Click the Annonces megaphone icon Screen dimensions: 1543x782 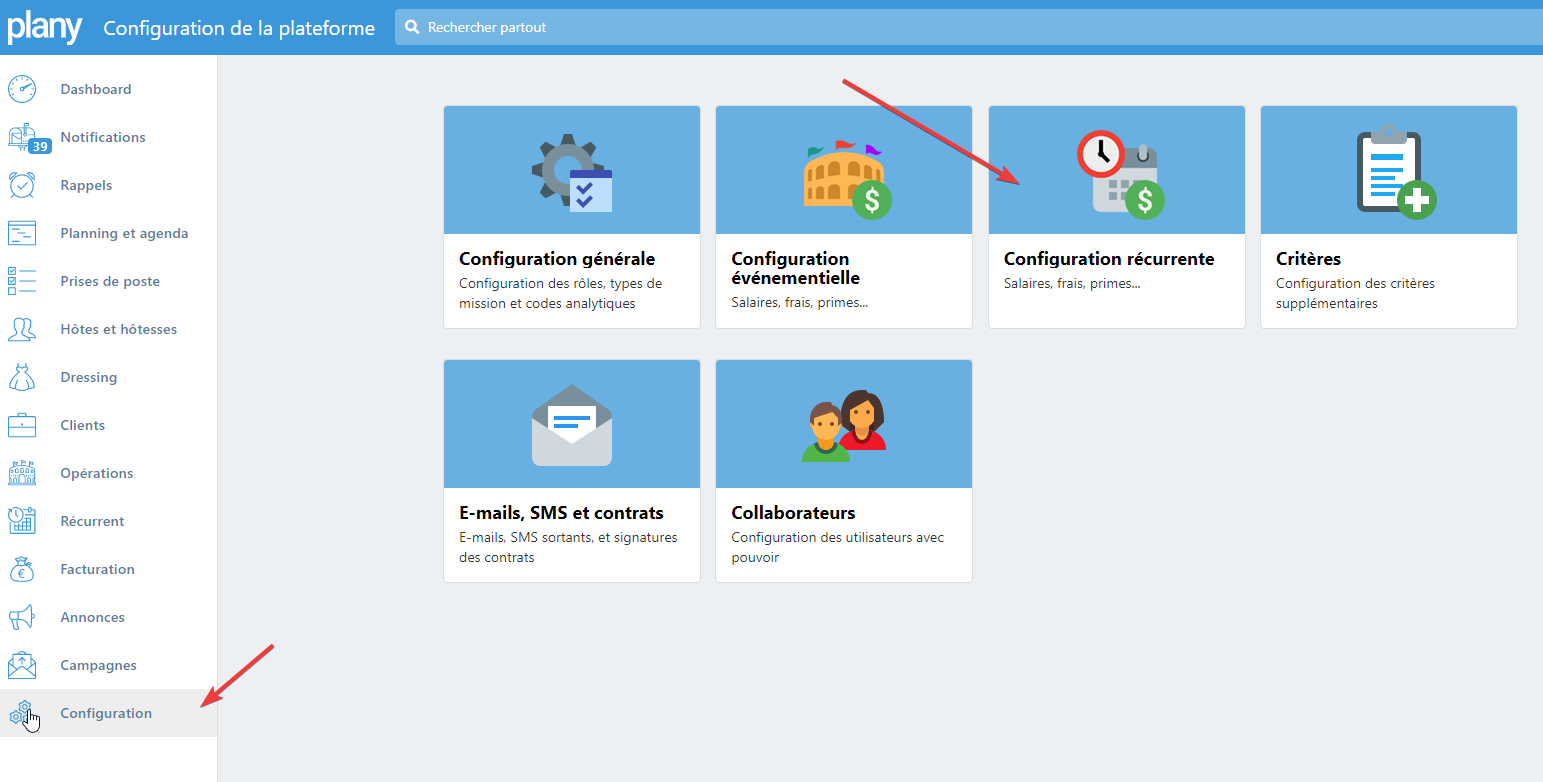click(22, 617)
